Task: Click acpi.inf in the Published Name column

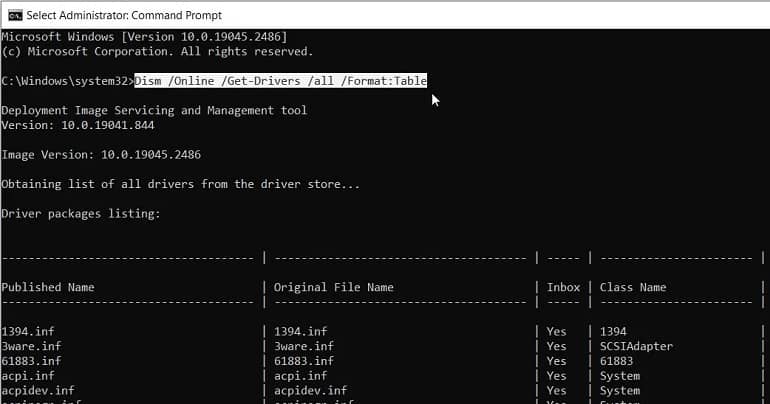Action: 28,376
